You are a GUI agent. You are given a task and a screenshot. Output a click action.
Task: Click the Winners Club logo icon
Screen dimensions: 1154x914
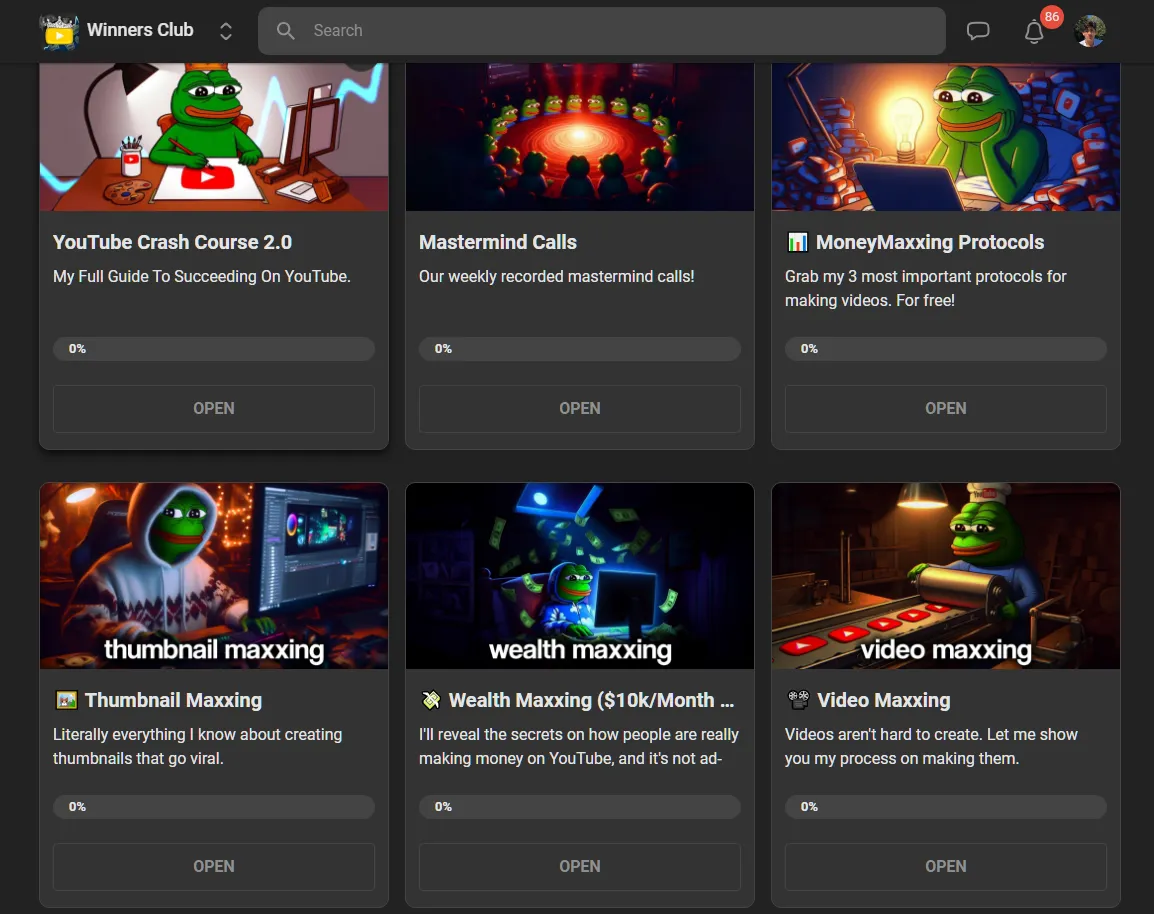[59, 32]
